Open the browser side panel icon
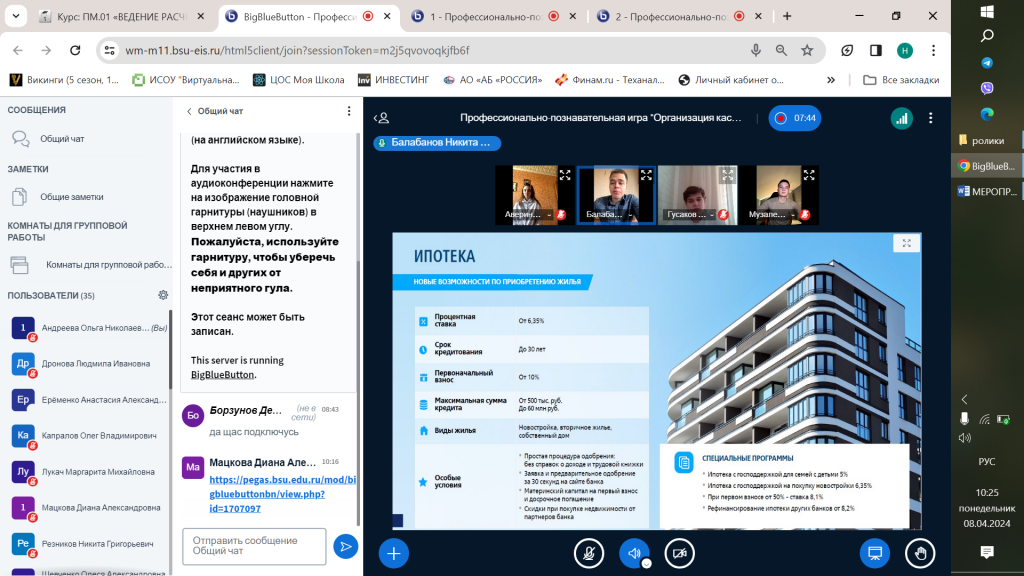 tap(876, 50)
